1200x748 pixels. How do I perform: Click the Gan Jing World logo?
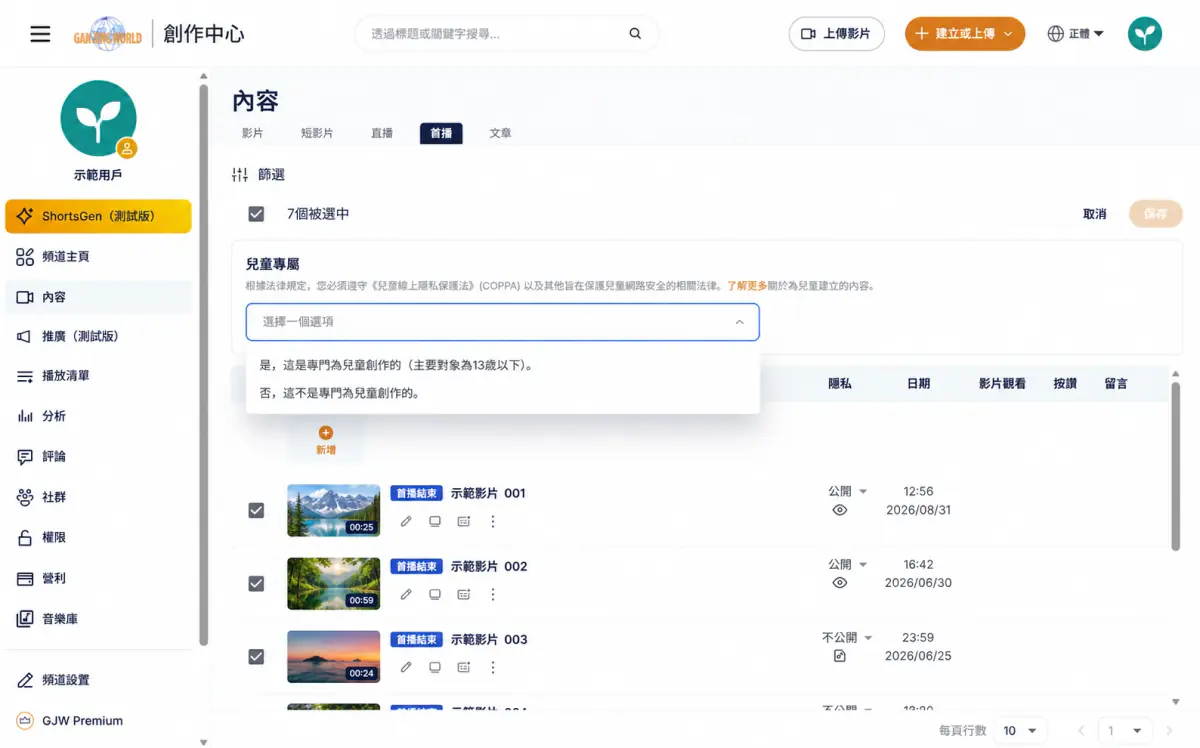click(108, 34)
